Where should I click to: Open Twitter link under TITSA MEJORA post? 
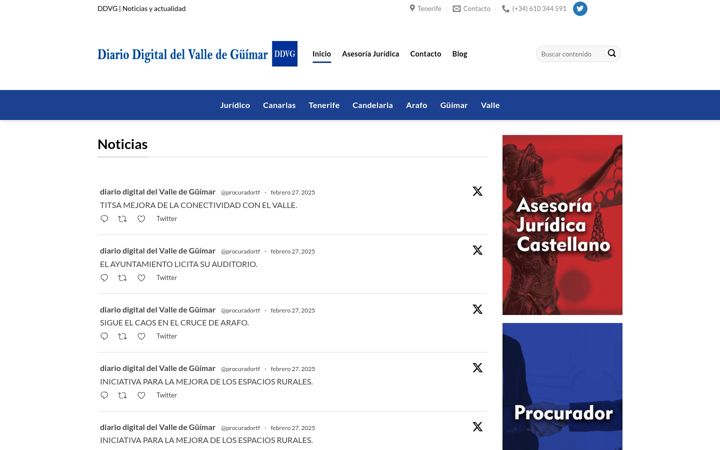(x=167, y=219)
